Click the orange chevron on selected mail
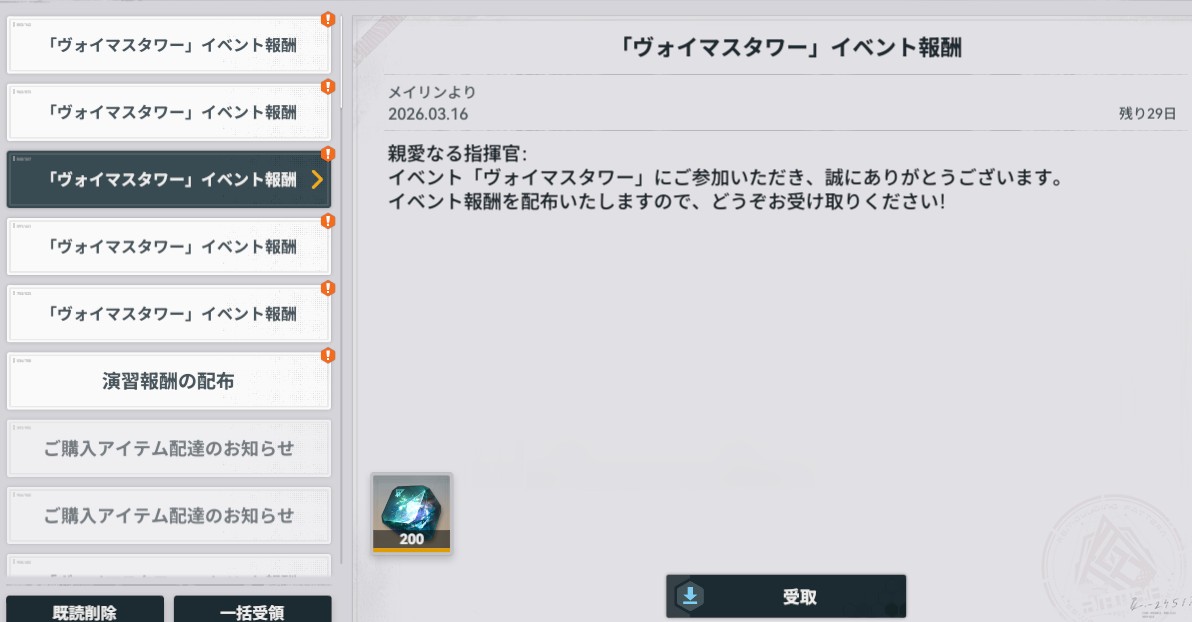This screenshot has width=1192, height=622. click(317, 179)
